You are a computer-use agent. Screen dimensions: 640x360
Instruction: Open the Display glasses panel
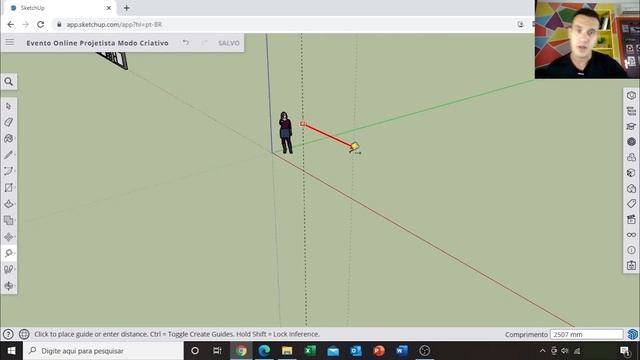[631, 235]
